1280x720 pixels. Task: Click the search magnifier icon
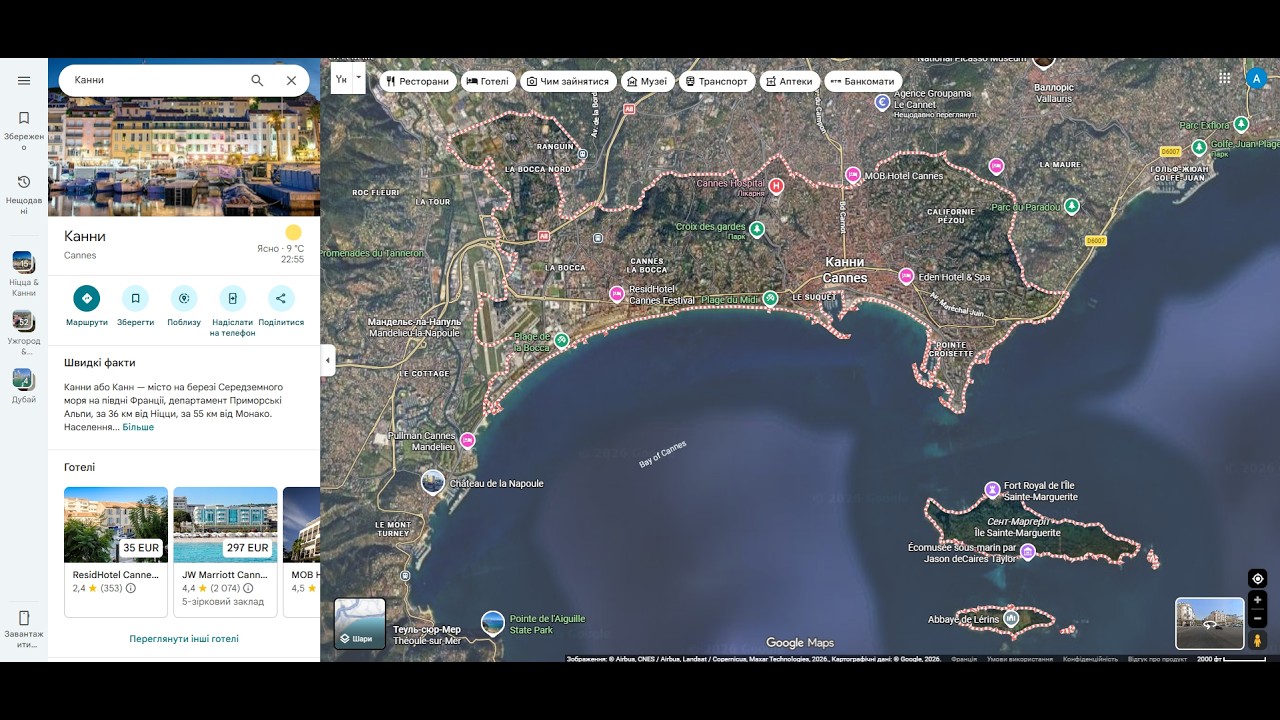coord(257,81)
